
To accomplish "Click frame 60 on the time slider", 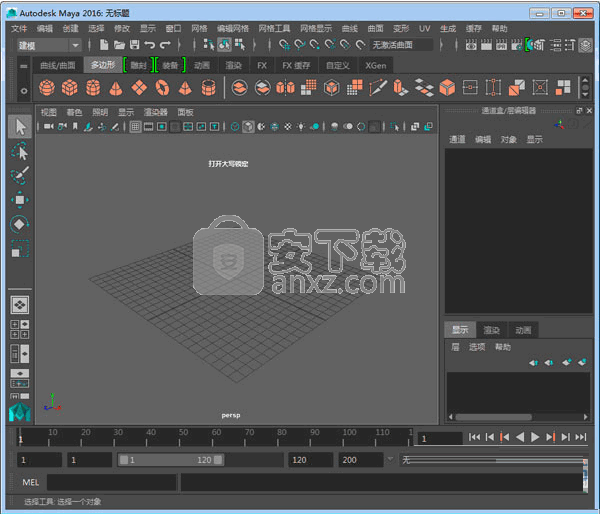I will [x=212, y=437].
